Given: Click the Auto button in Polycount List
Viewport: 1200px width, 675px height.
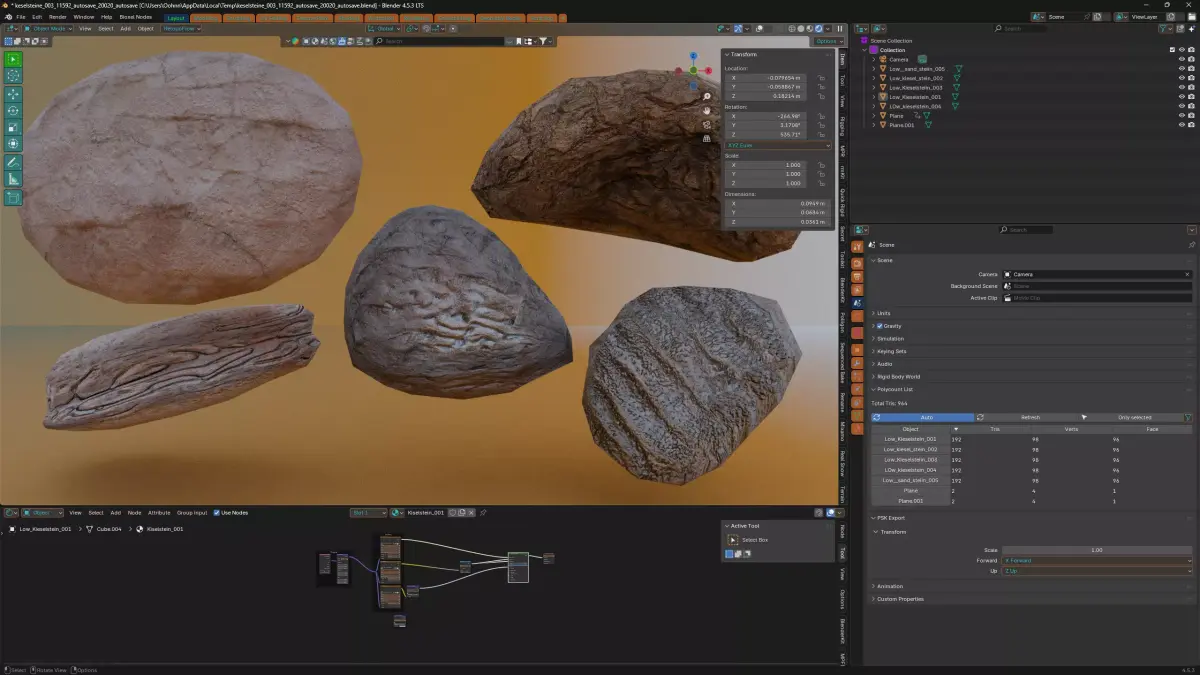Looking at the screenshot, I should (927, 417).
